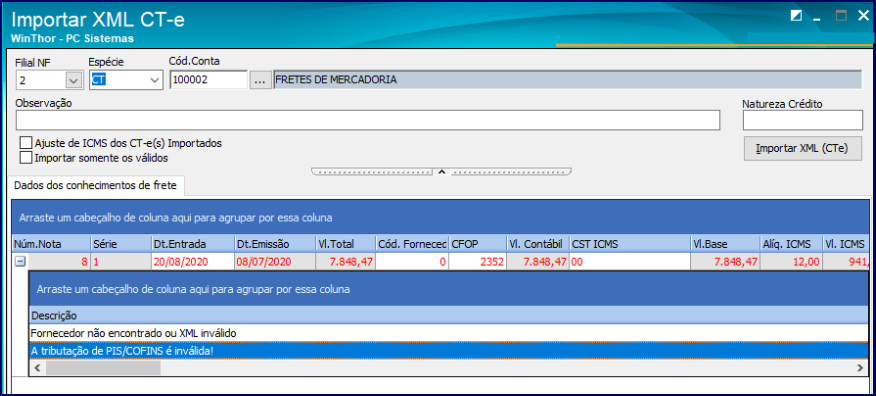
Task: Open the Cód.Conta lookup ellipsis button
Action: [259, 80]
